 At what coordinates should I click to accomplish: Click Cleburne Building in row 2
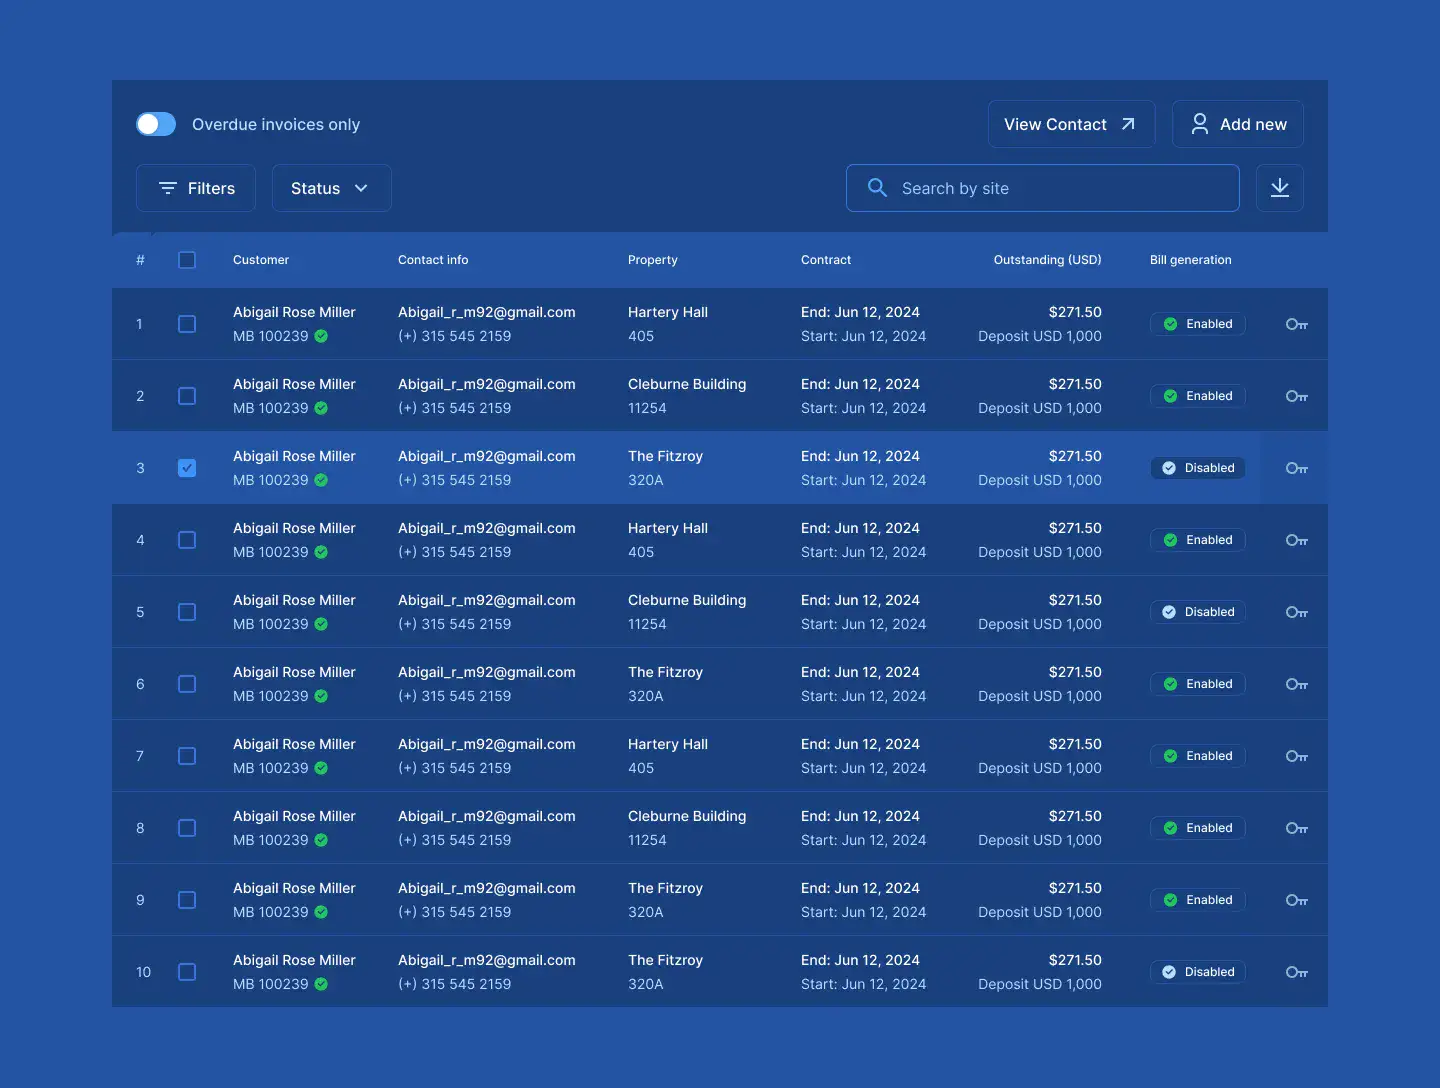(687, 384)
